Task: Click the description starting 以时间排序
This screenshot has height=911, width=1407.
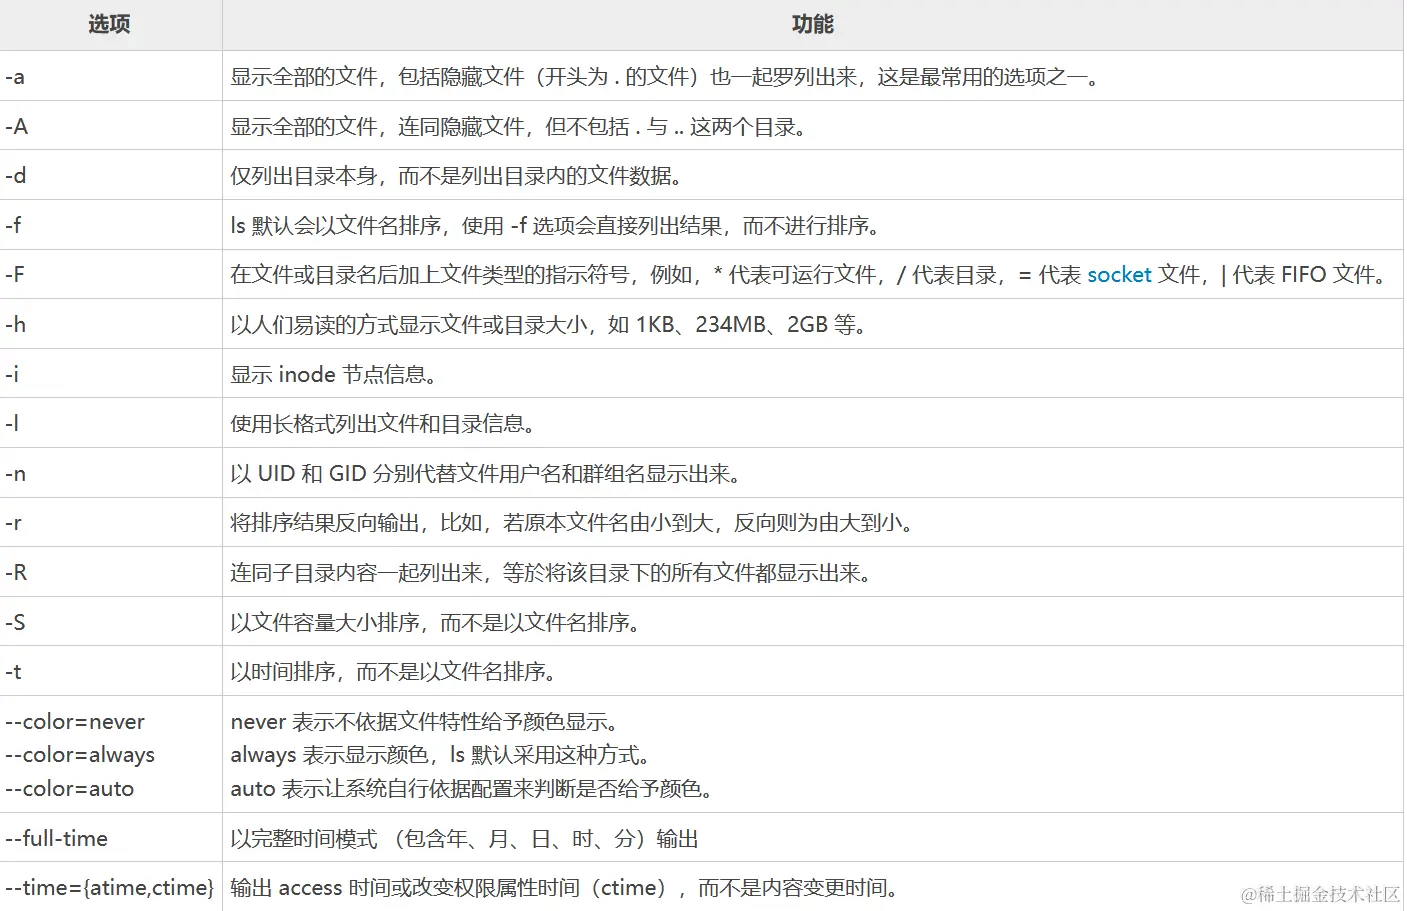Action: pyautogui.click(x=394, y=672)
